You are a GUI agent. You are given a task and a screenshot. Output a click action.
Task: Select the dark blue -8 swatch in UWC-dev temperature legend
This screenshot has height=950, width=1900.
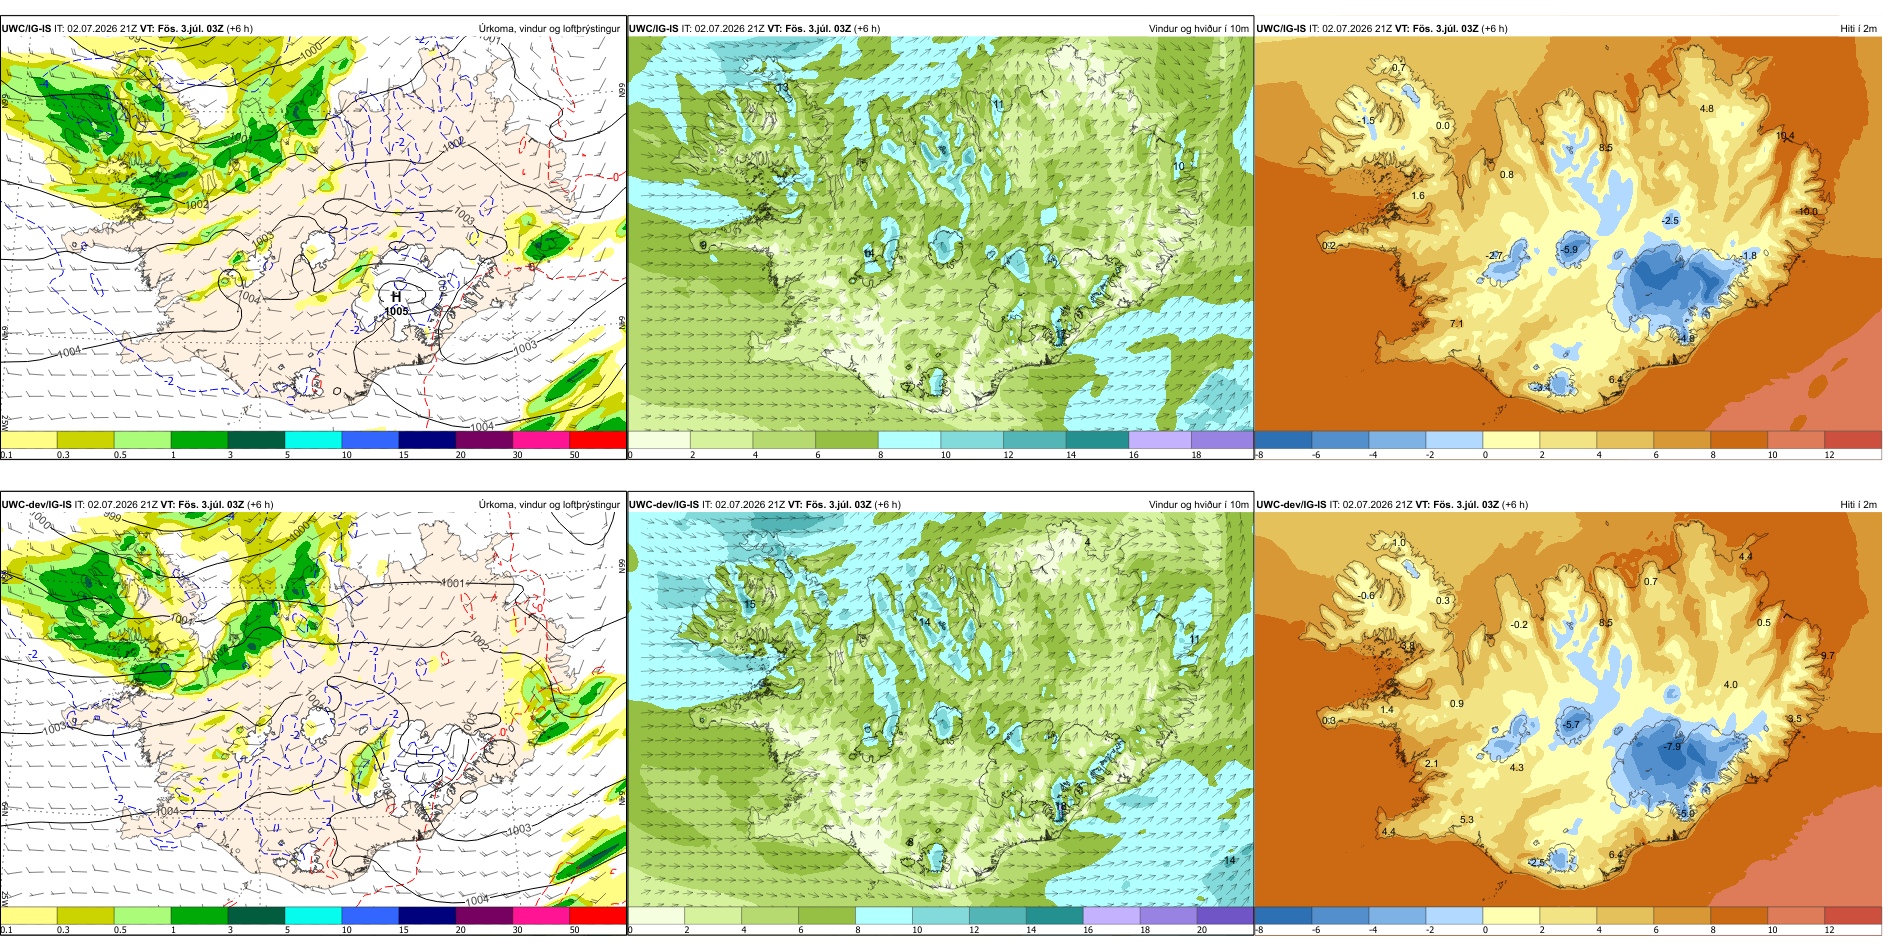coord(1283,915)
